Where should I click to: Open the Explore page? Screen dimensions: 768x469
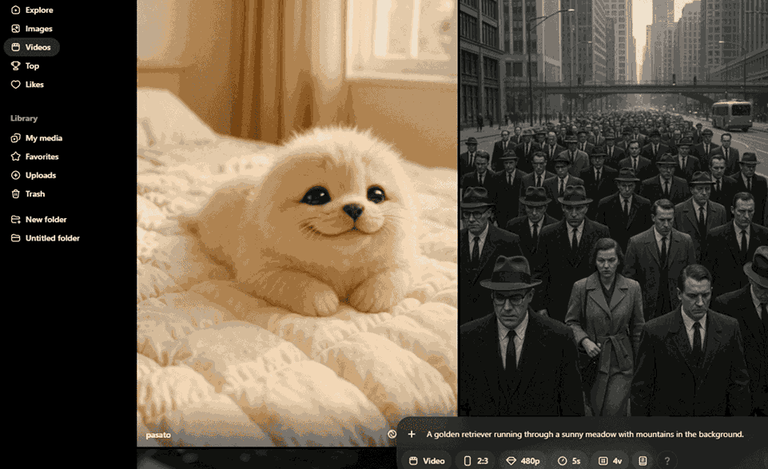32,10
